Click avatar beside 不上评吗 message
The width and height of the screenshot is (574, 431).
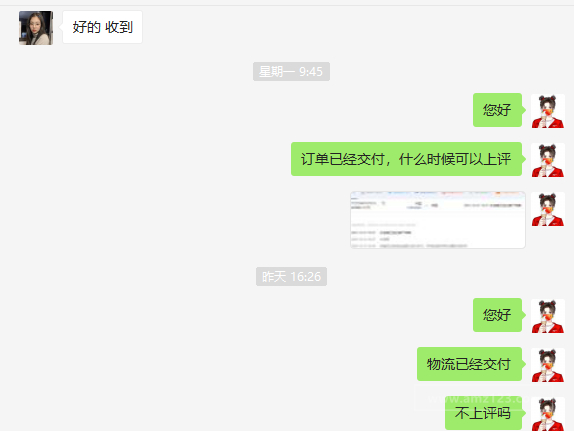(548, 414)
